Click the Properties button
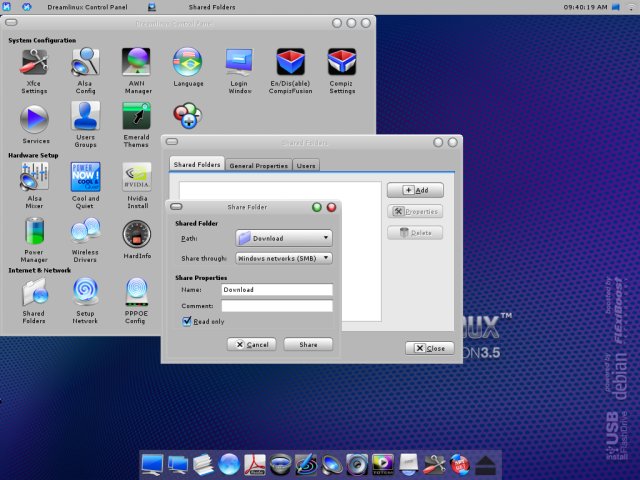Viewport: 640px width, 480px height. 415,211
